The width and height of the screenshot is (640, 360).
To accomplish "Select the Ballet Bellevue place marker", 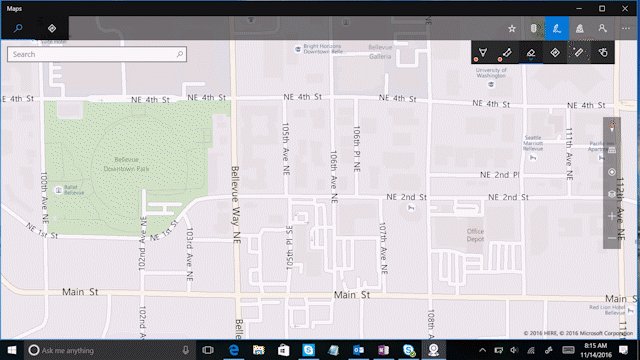I will click(x=58, y=190).
